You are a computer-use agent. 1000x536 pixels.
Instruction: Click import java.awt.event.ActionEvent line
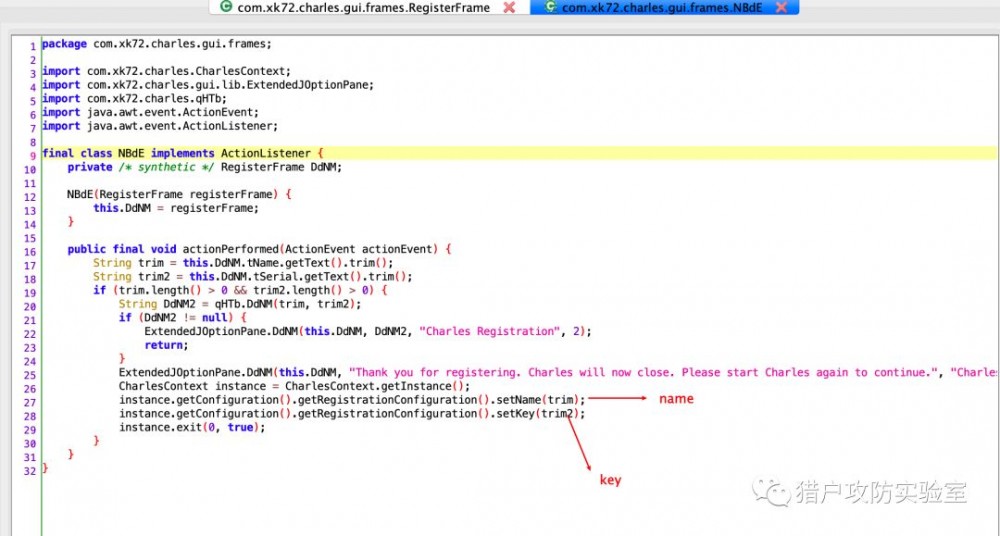coord(151,112)
